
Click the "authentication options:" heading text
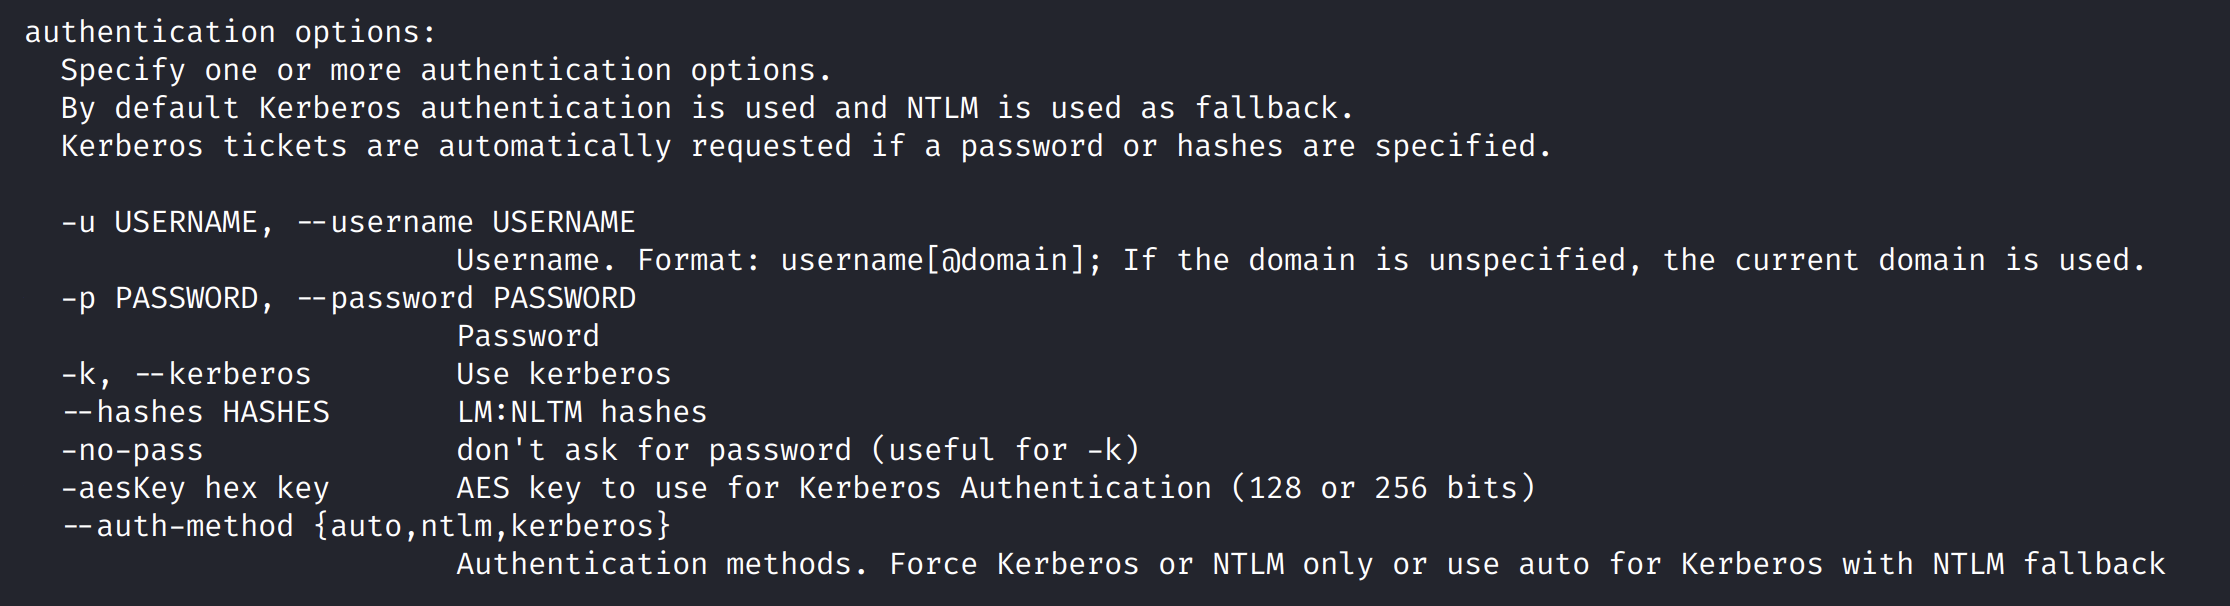click(230, 32)
